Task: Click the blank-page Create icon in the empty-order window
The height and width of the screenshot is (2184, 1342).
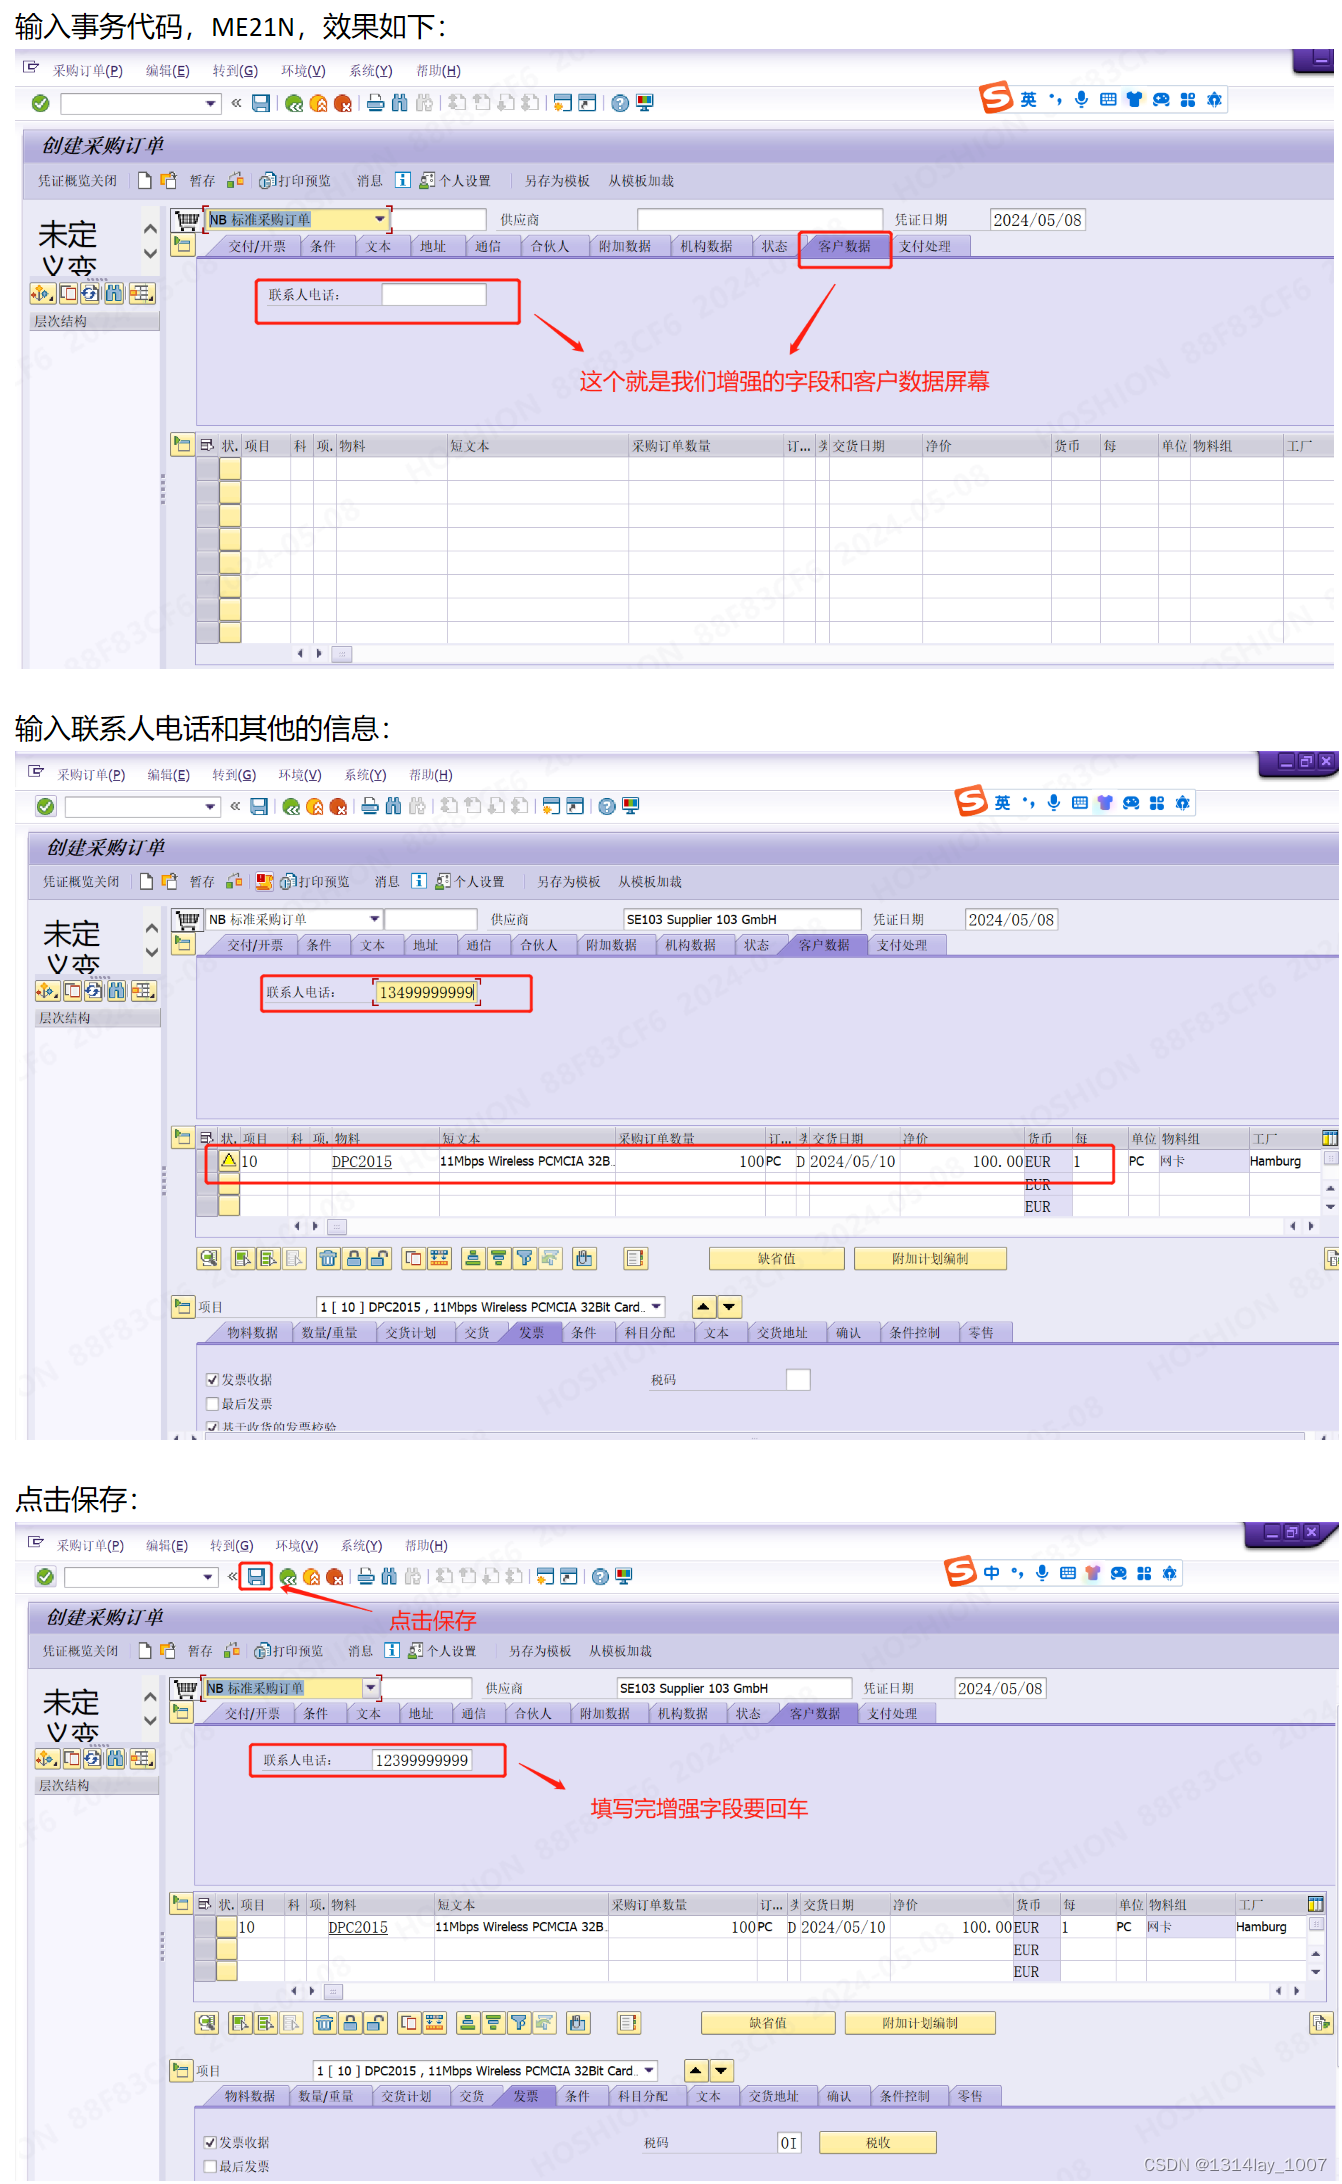Action: (x=145, y=180)
